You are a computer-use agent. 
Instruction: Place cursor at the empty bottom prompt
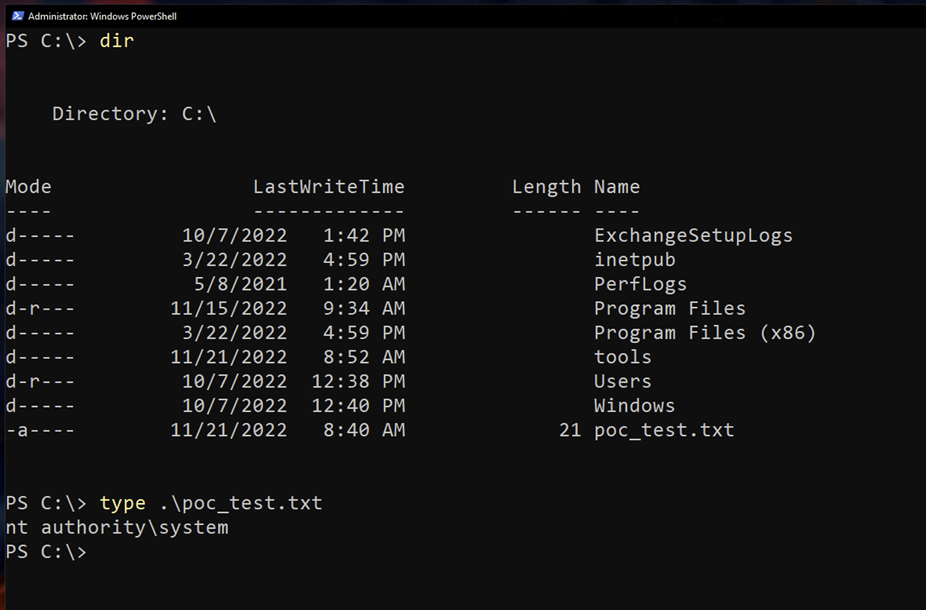point(94,552)
